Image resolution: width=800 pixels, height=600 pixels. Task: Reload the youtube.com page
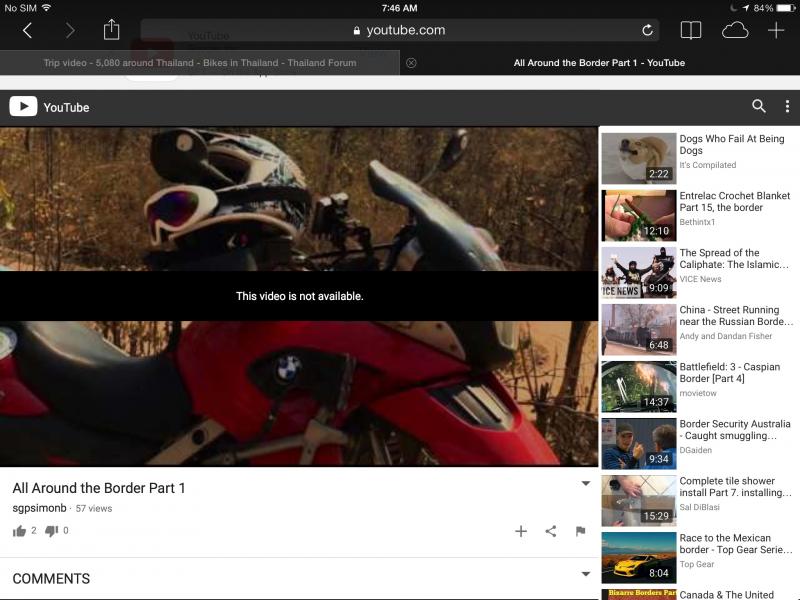pyautogui.click(x=647, y=31)
